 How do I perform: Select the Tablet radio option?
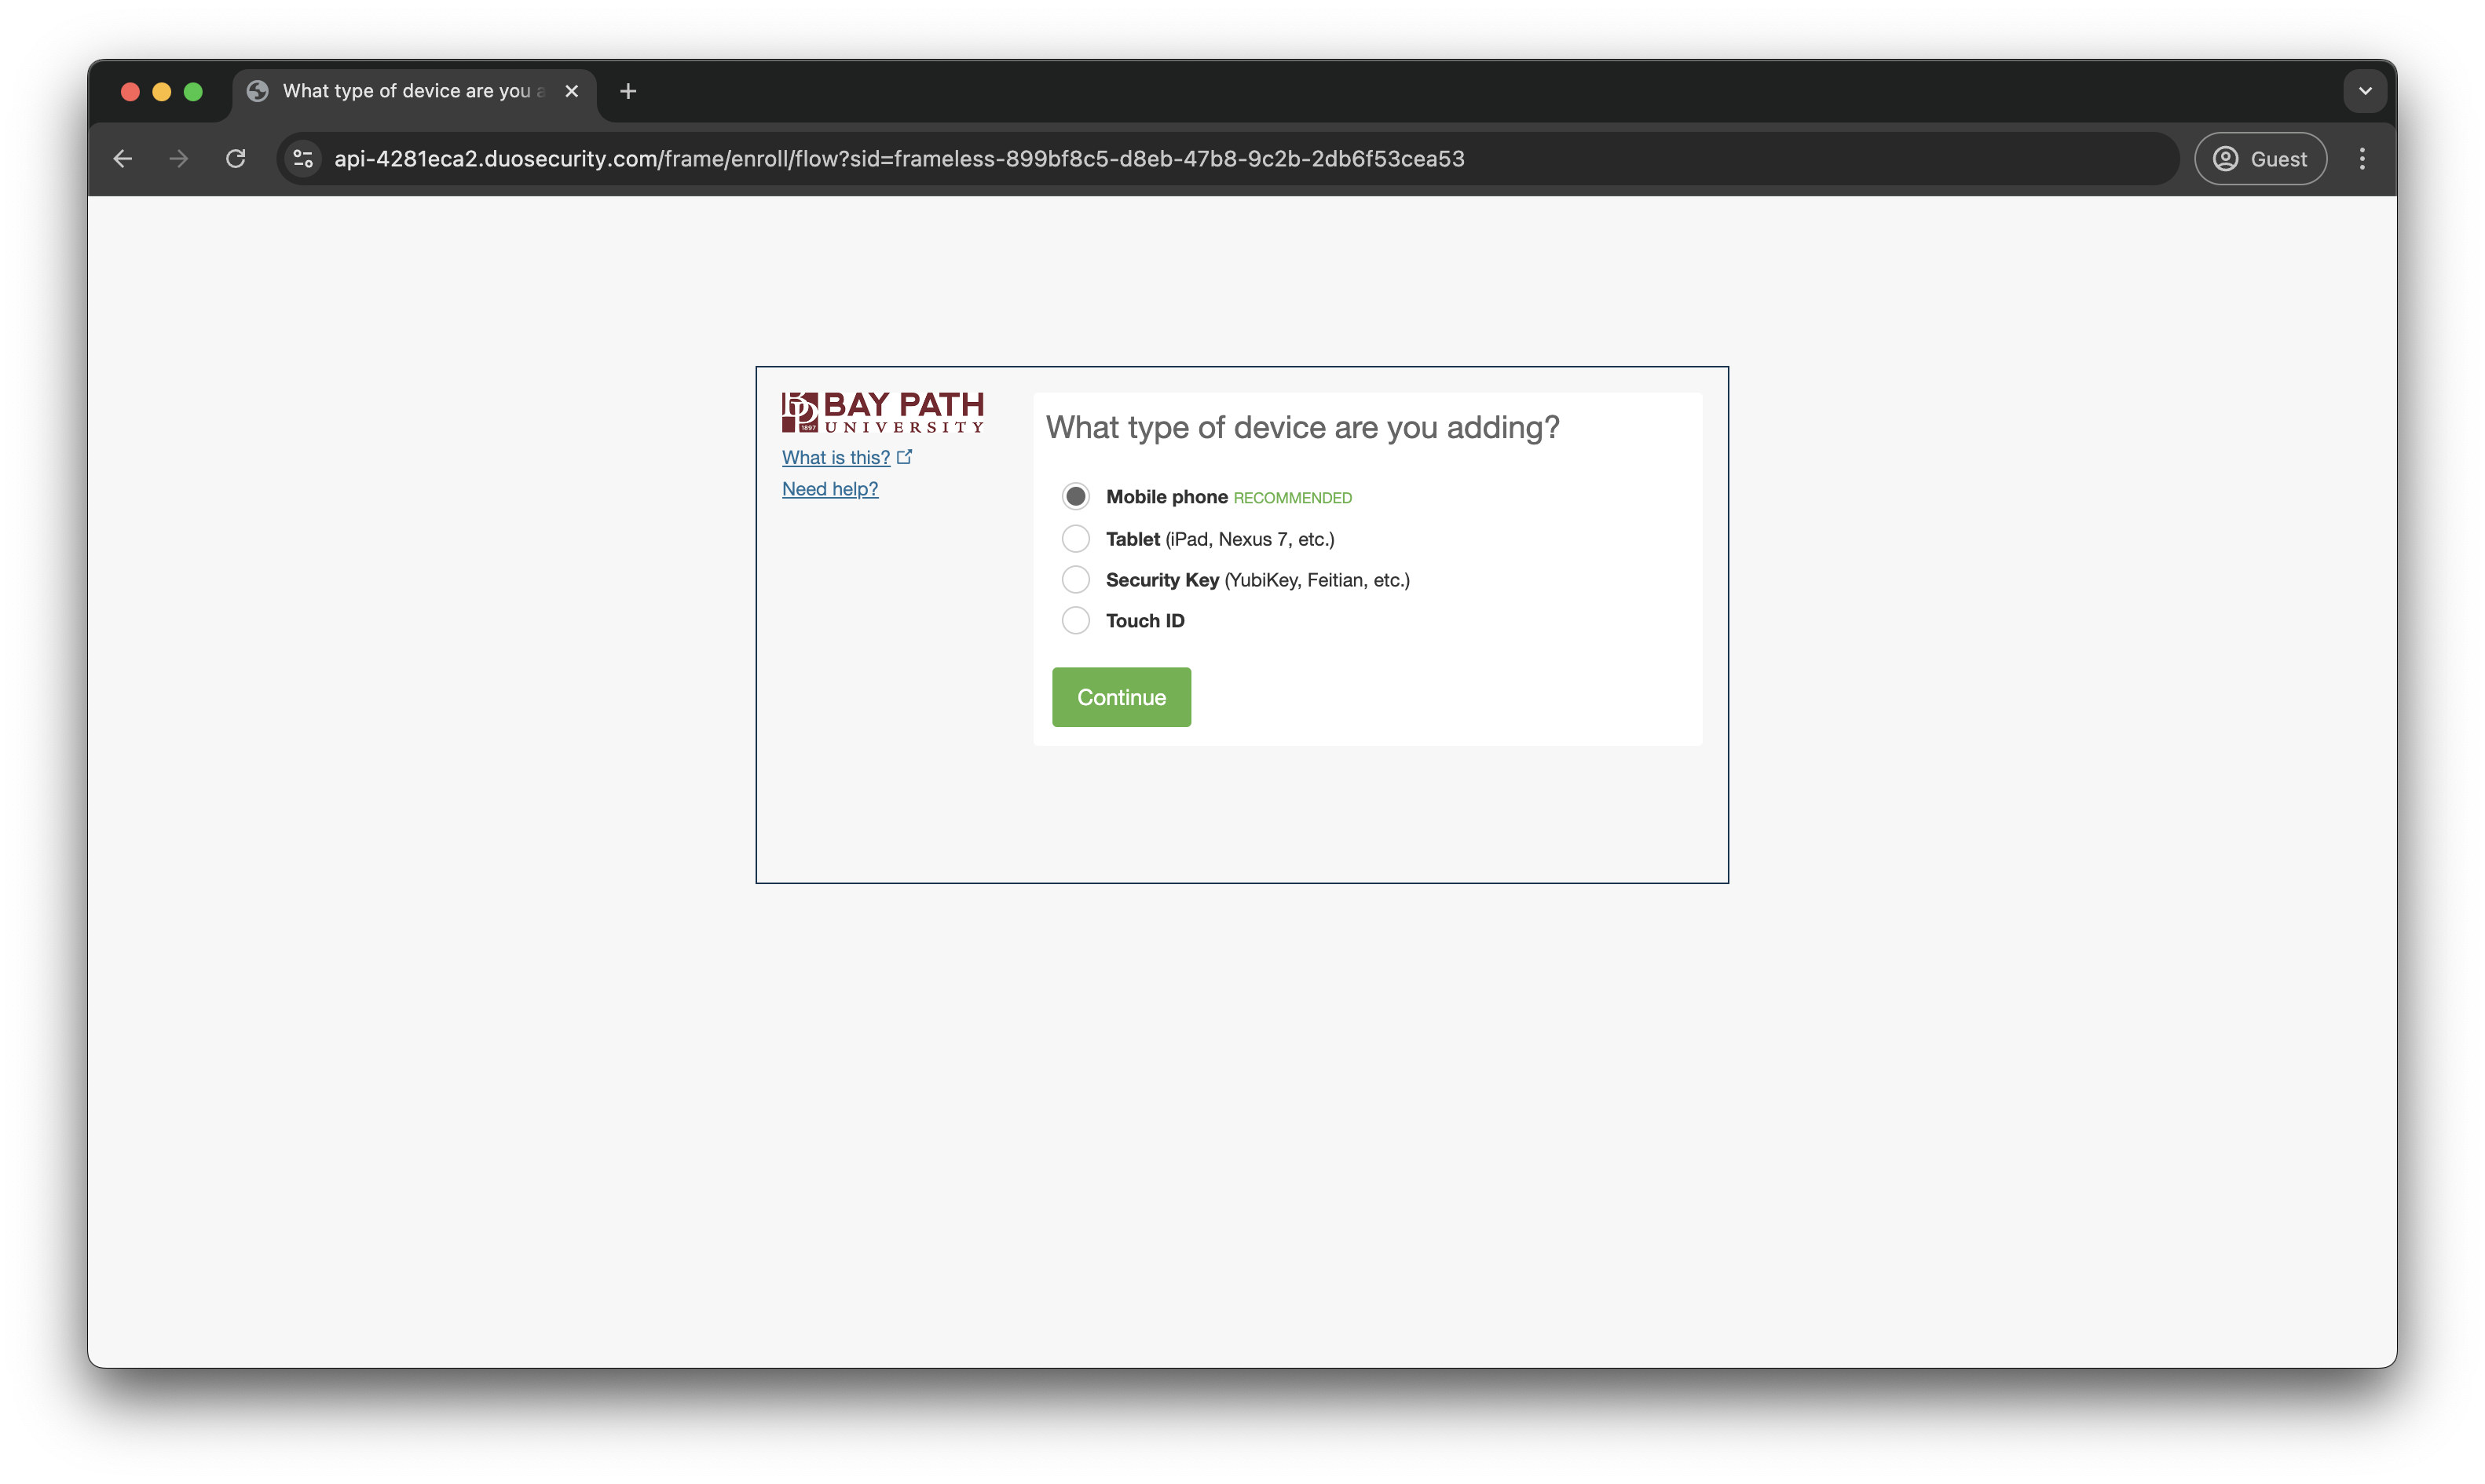point(1075,539)
